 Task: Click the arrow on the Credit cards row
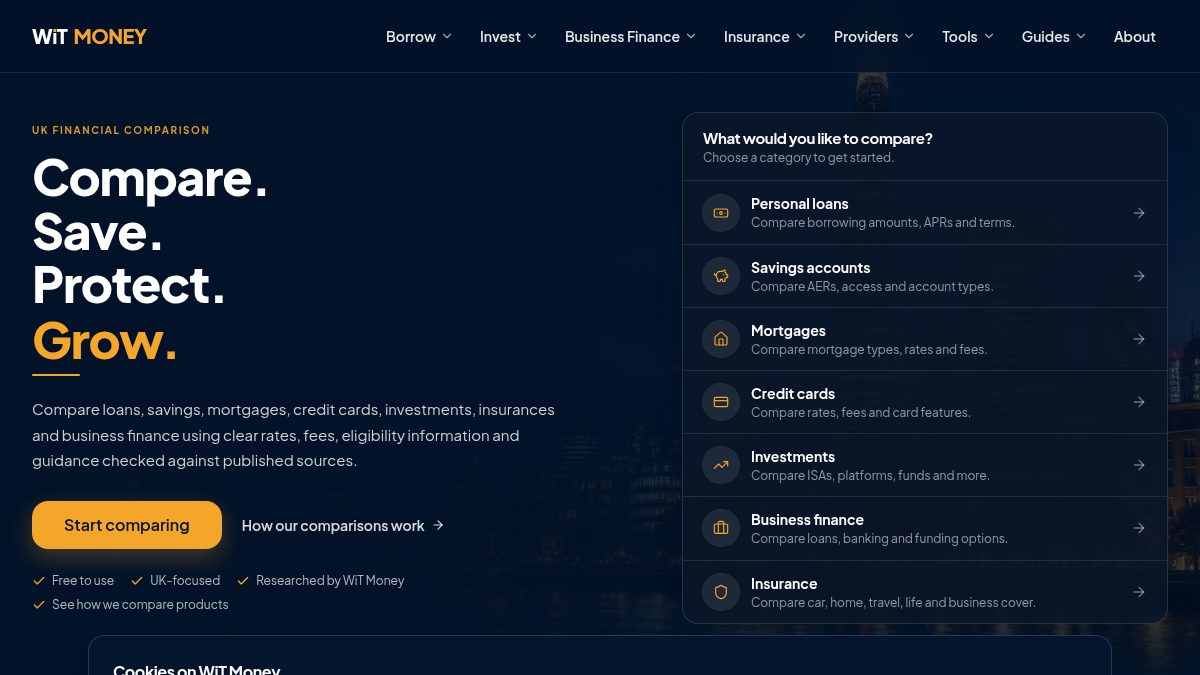pyautogui.click(x=1139, y=402)
